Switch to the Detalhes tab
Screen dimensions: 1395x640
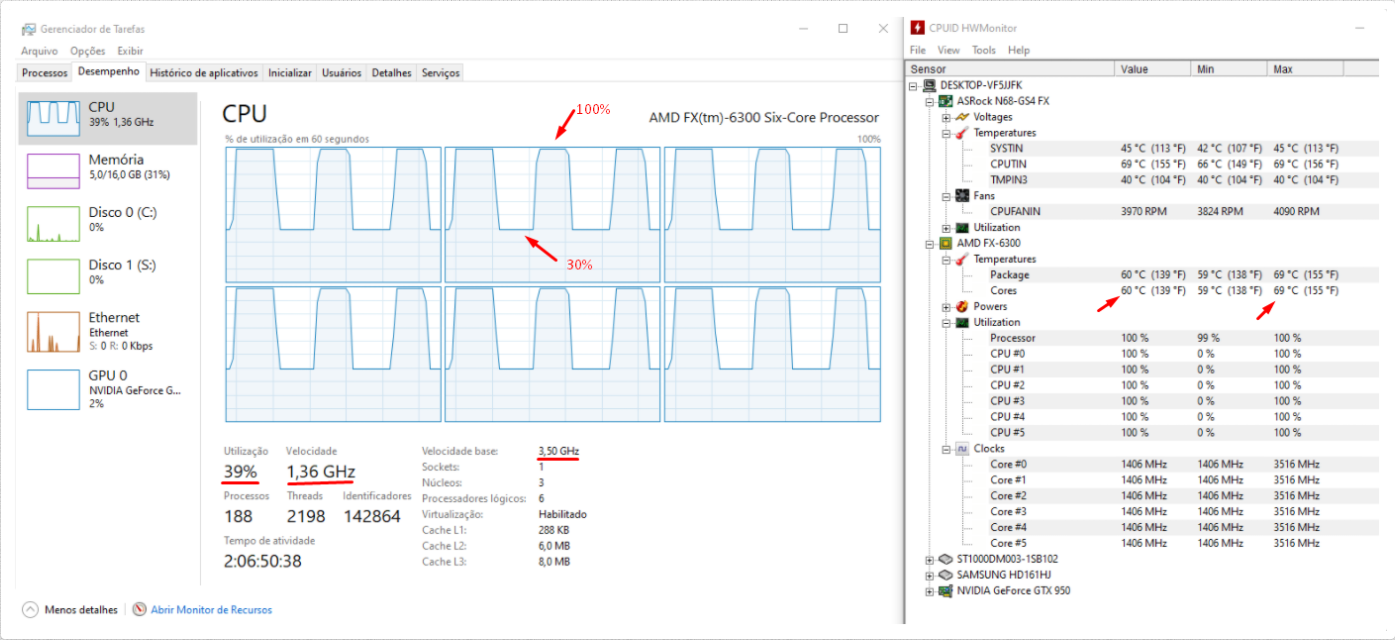pos(392,73)
